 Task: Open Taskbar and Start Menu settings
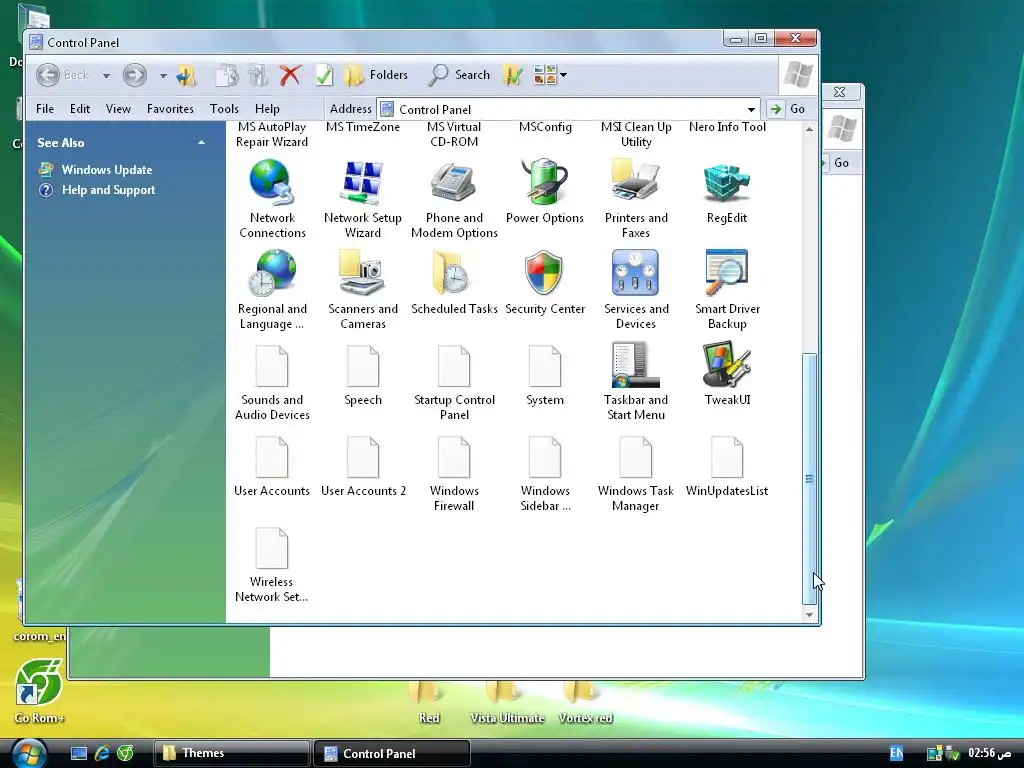[x=635, y=381]
